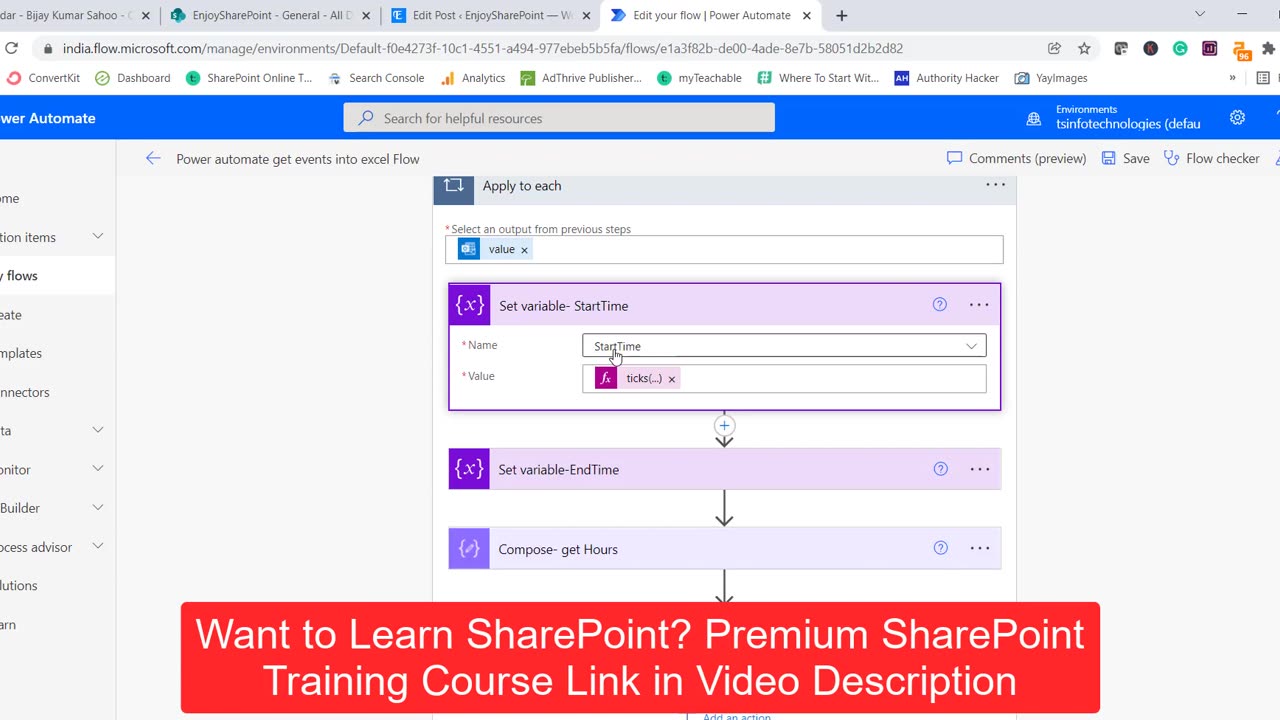Screen dimensions: 1280x720
Task: Save the flow
Action: click(1125, 158)
